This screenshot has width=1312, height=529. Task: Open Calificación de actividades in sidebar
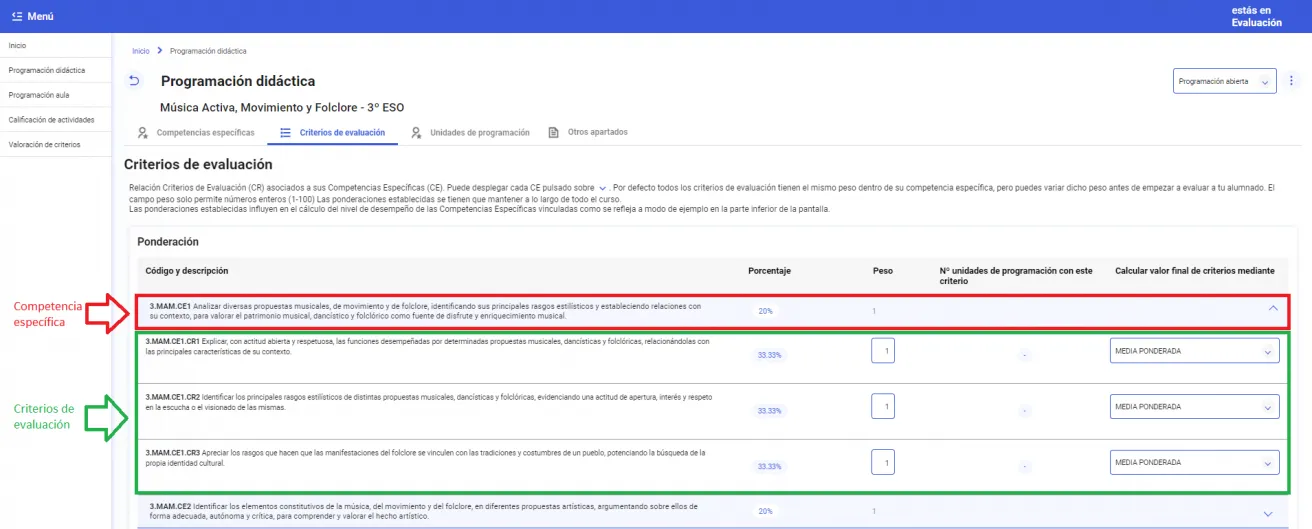click(51, 120)
